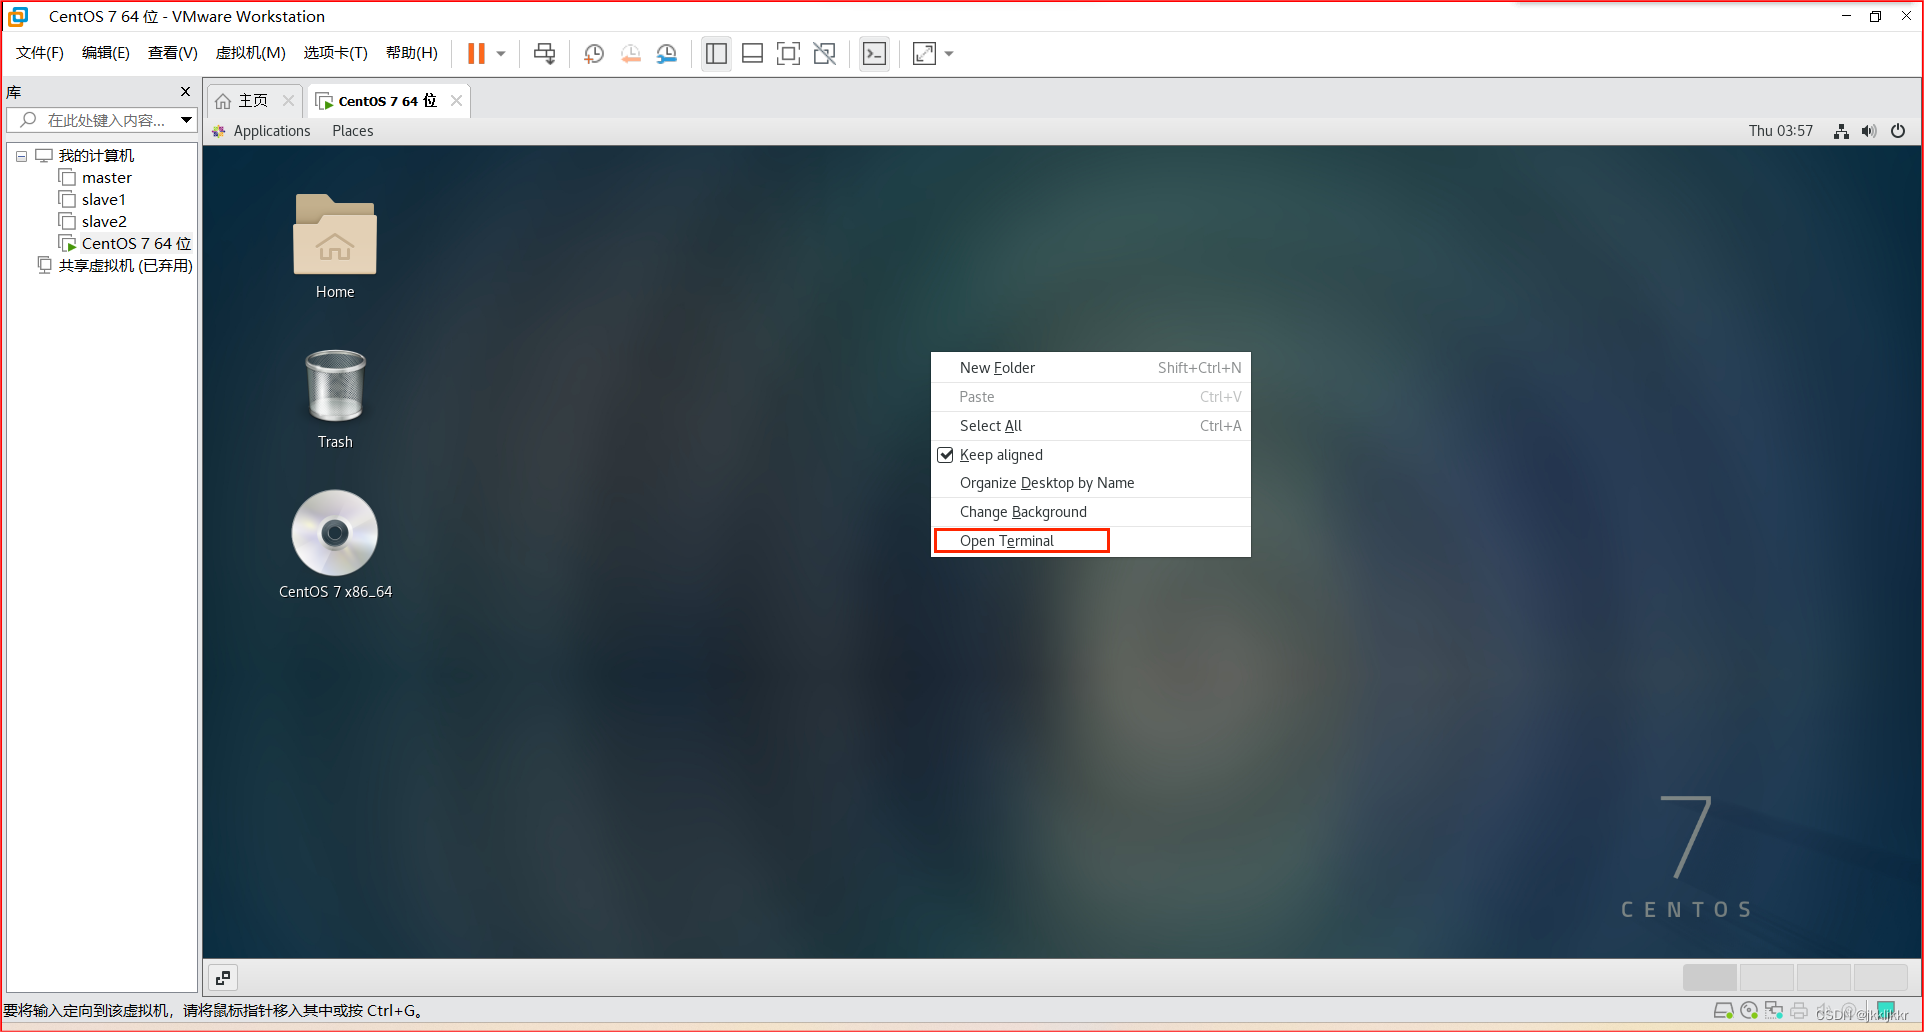Choose New Folder from context menu
This screenshot has height=1032, width=1924.
[x=1091, y=368]
